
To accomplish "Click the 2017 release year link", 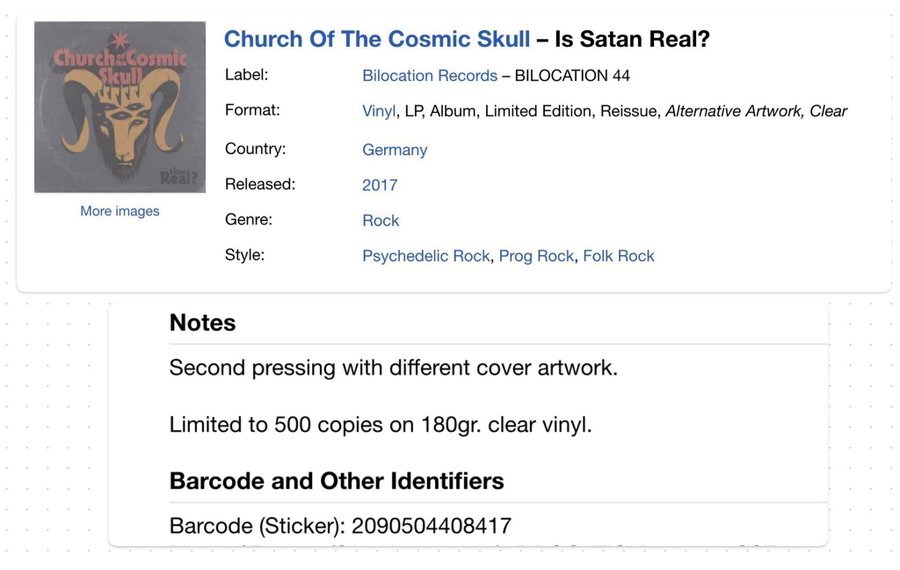I will pyautogui.click(x=379, y=185).
